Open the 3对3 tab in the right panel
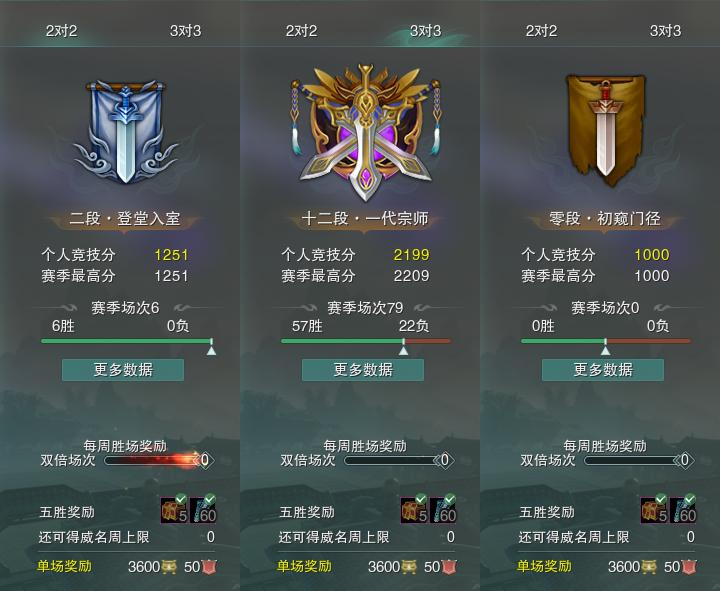720x591 pixels. click(665, 31)
